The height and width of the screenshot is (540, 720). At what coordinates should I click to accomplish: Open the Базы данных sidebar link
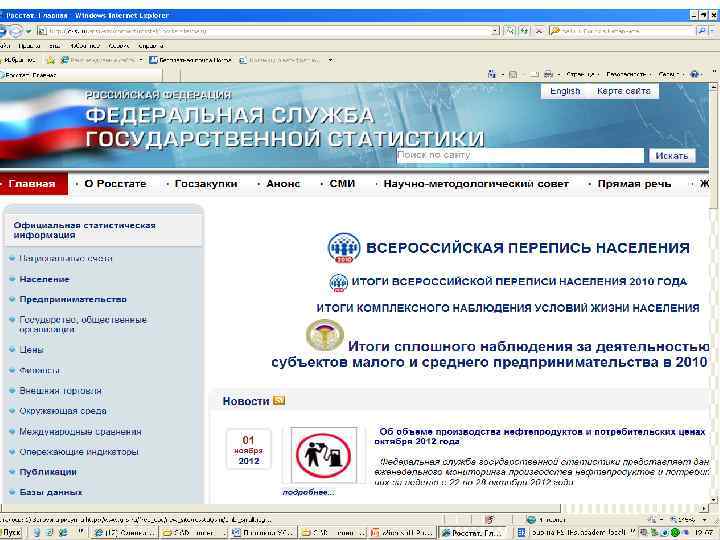tap(51, 492)
